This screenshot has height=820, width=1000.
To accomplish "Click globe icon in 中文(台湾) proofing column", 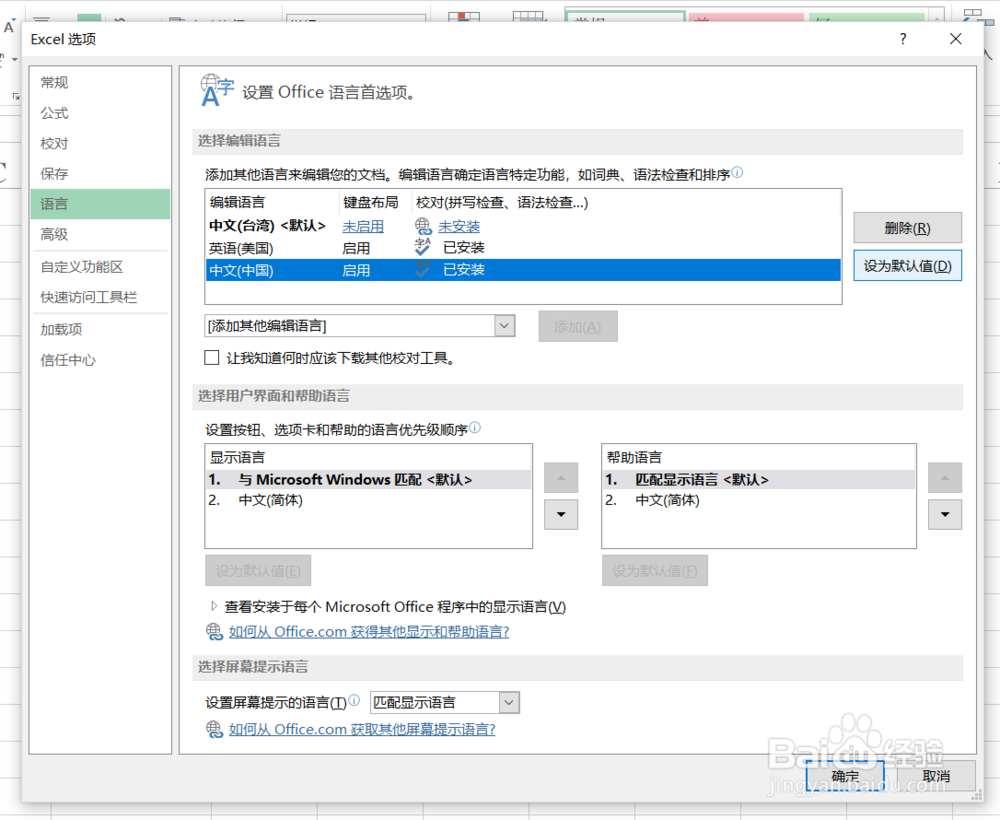I will [x=423, y=226].
